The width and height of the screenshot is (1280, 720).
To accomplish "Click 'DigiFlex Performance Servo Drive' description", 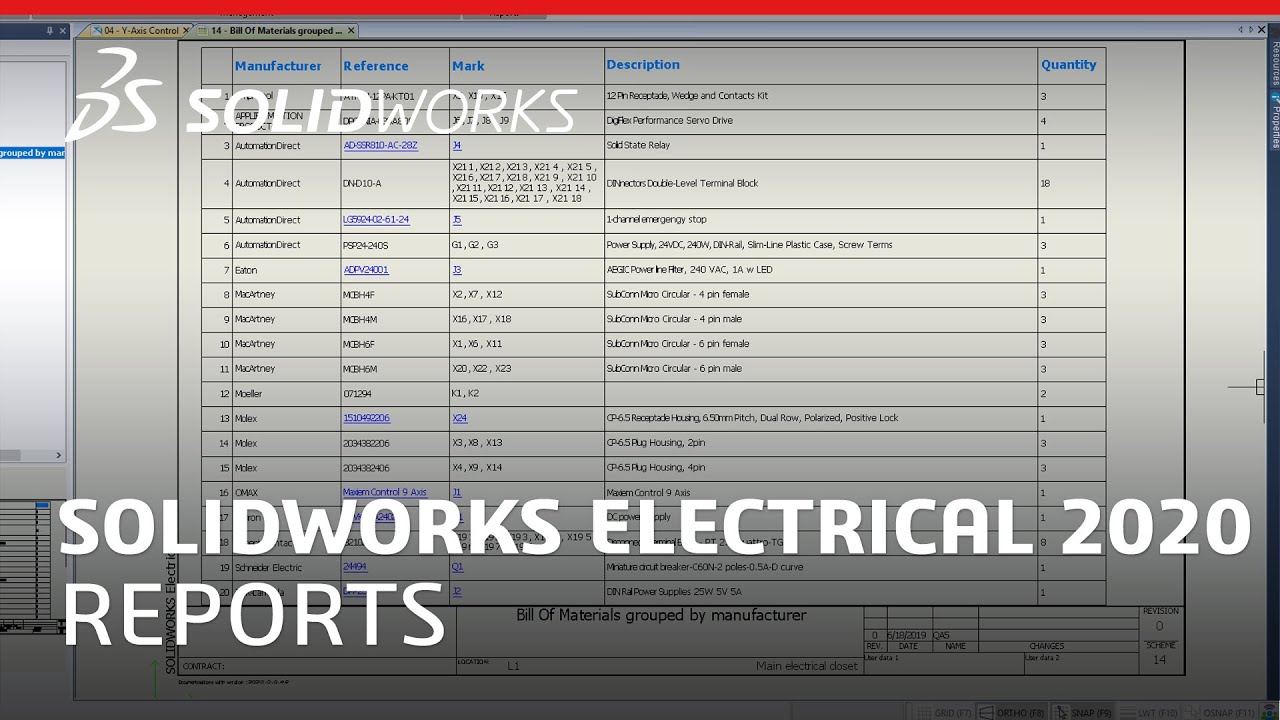I will (x=669, y=121).
